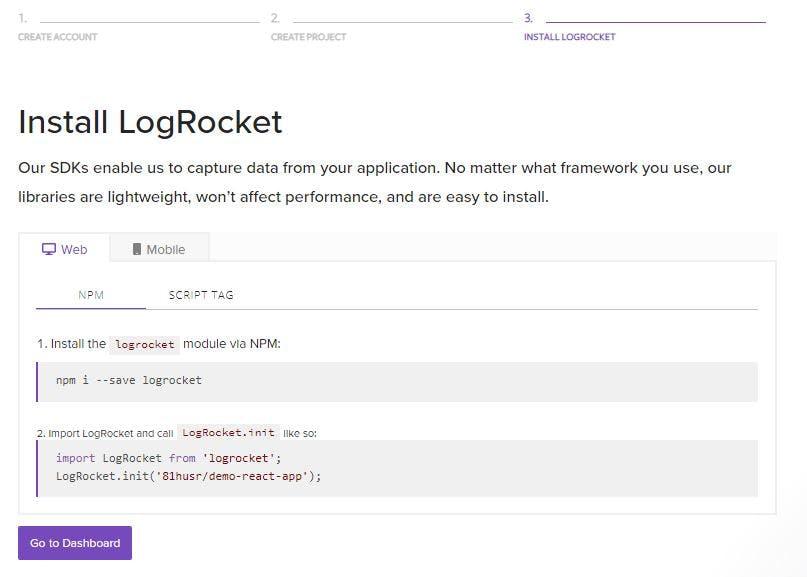Click the inline LogRocket.init code snippet
The width and height of the screenshot is (807, 577).
coord(228,433)
